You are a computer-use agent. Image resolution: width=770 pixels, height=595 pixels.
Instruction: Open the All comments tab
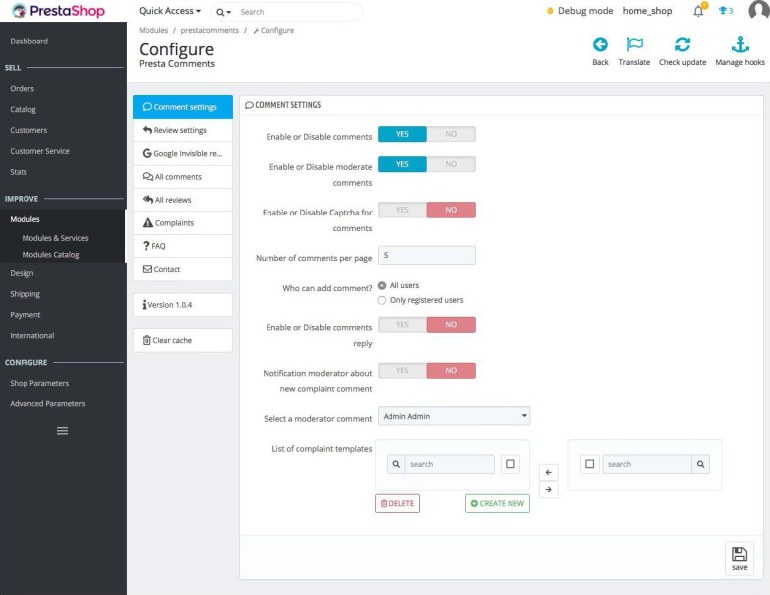click(x=183, y=177)
